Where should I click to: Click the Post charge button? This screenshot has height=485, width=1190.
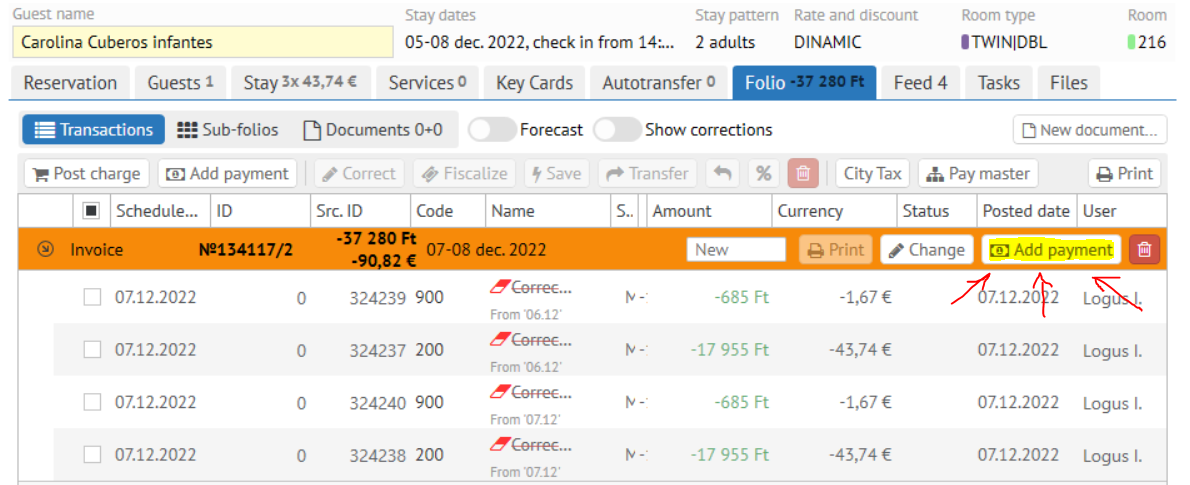point(87,174)
